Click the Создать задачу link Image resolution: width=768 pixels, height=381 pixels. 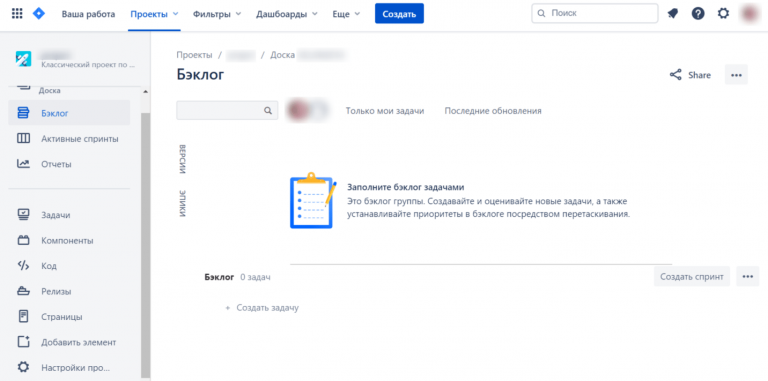(x=267, y=308)
